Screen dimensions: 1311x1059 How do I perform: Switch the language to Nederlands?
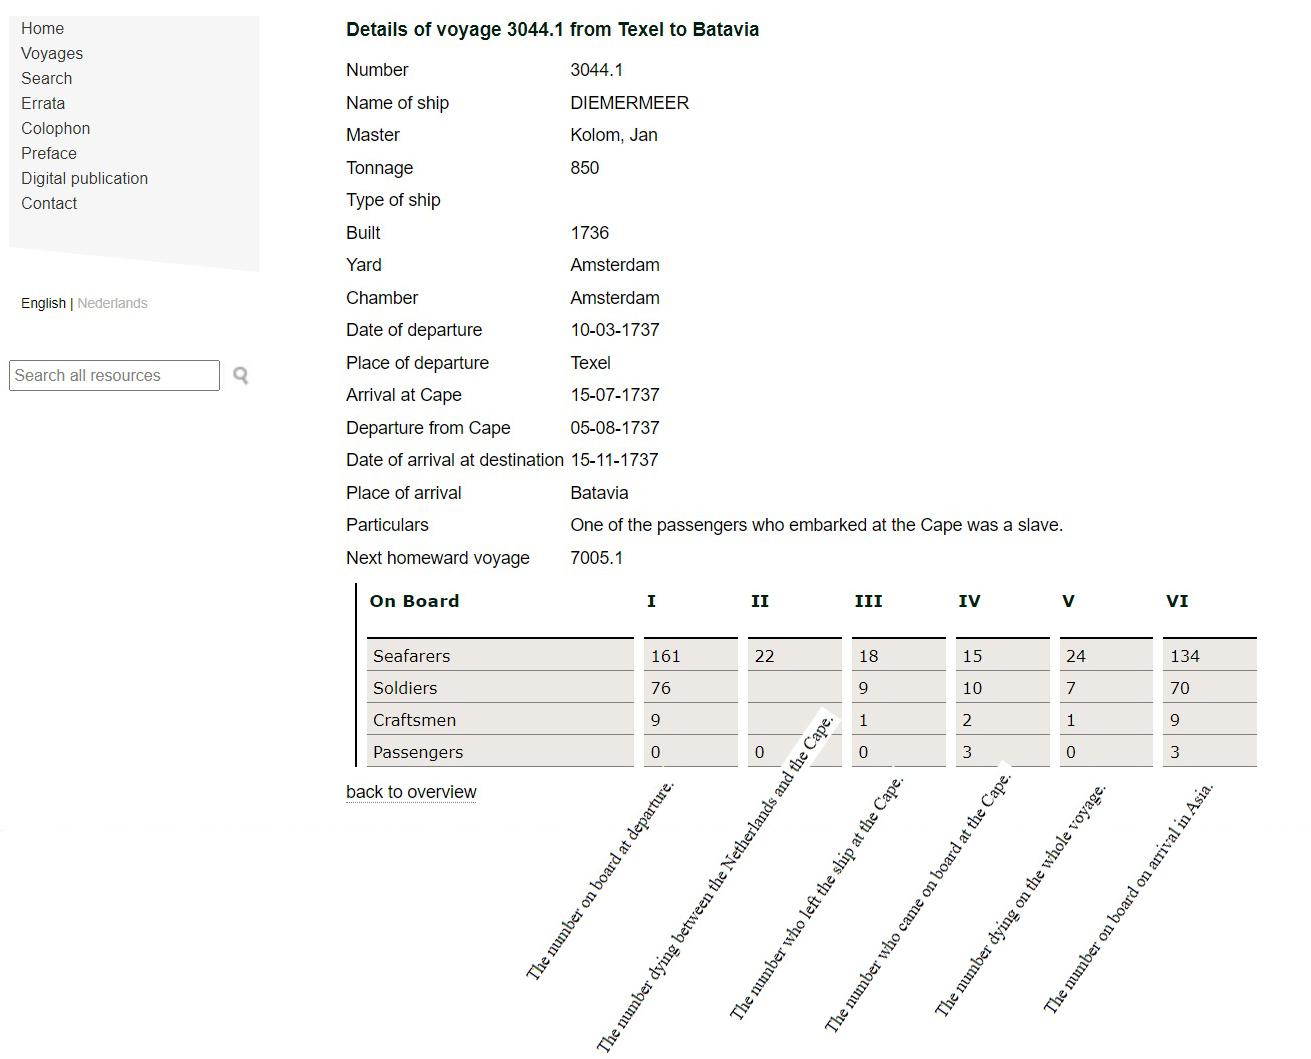[x=112, y=303]
